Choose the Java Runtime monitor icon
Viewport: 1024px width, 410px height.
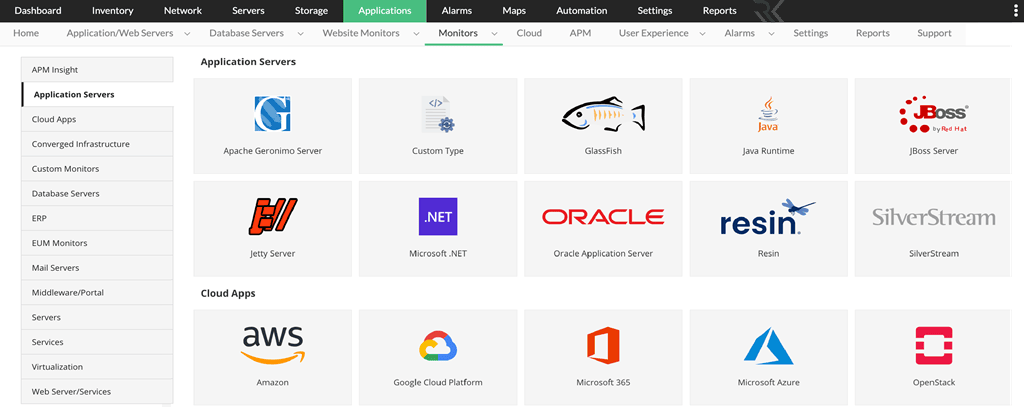point(768,115)
